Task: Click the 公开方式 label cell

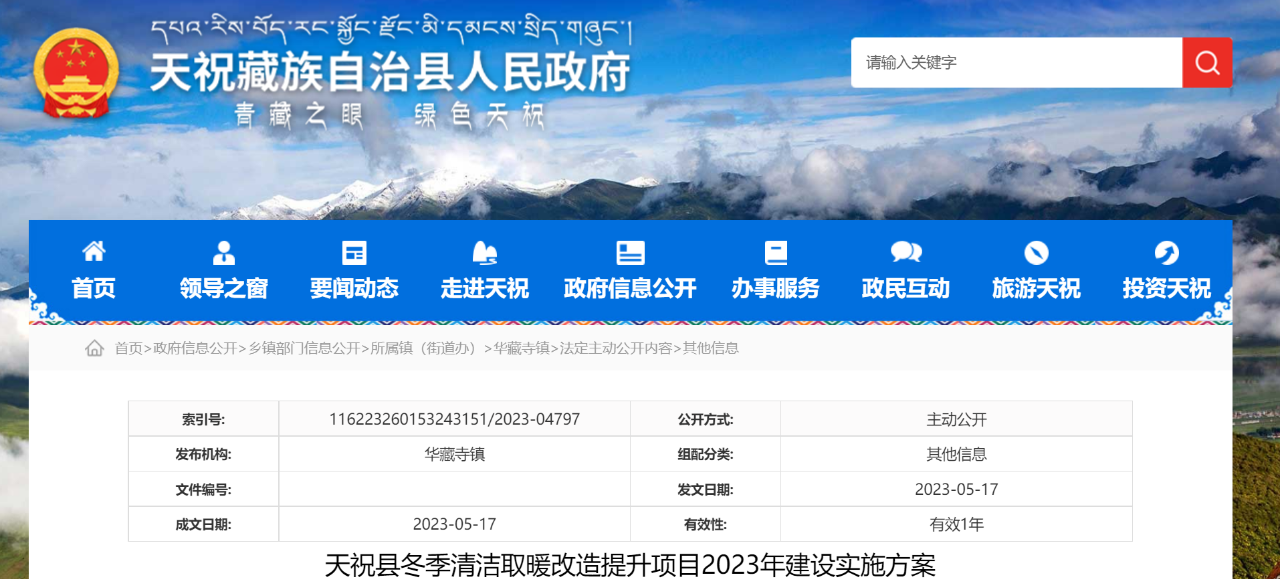Action: pos(705,419)
